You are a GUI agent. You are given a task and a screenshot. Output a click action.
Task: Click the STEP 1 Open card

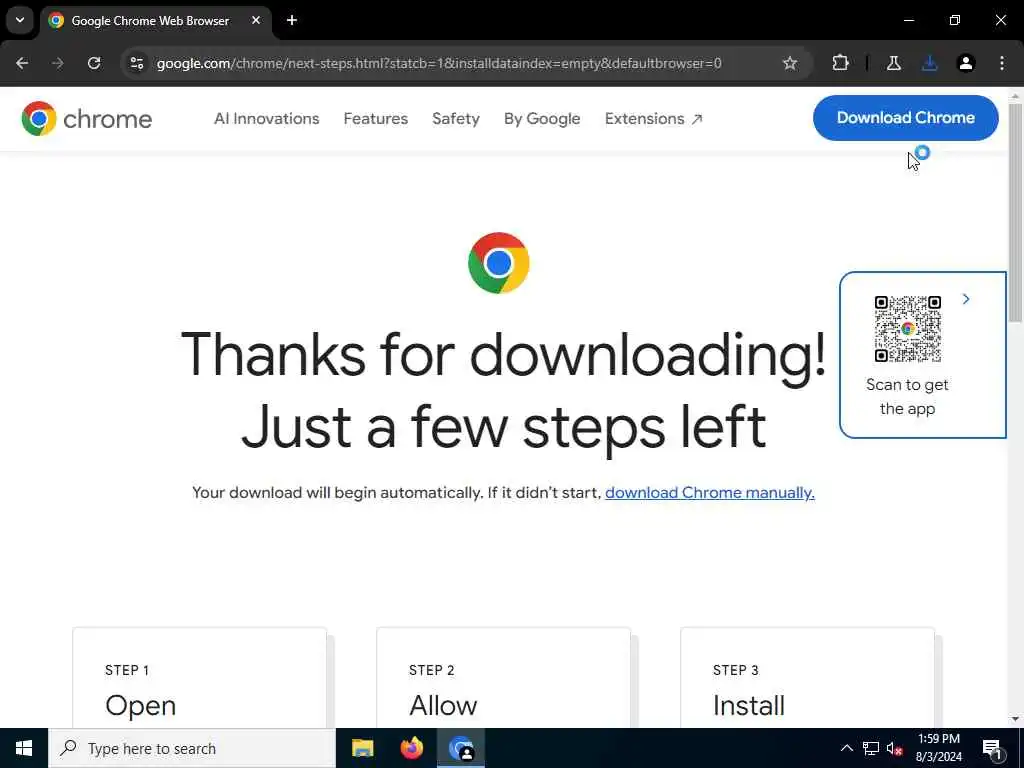point(200,678)
